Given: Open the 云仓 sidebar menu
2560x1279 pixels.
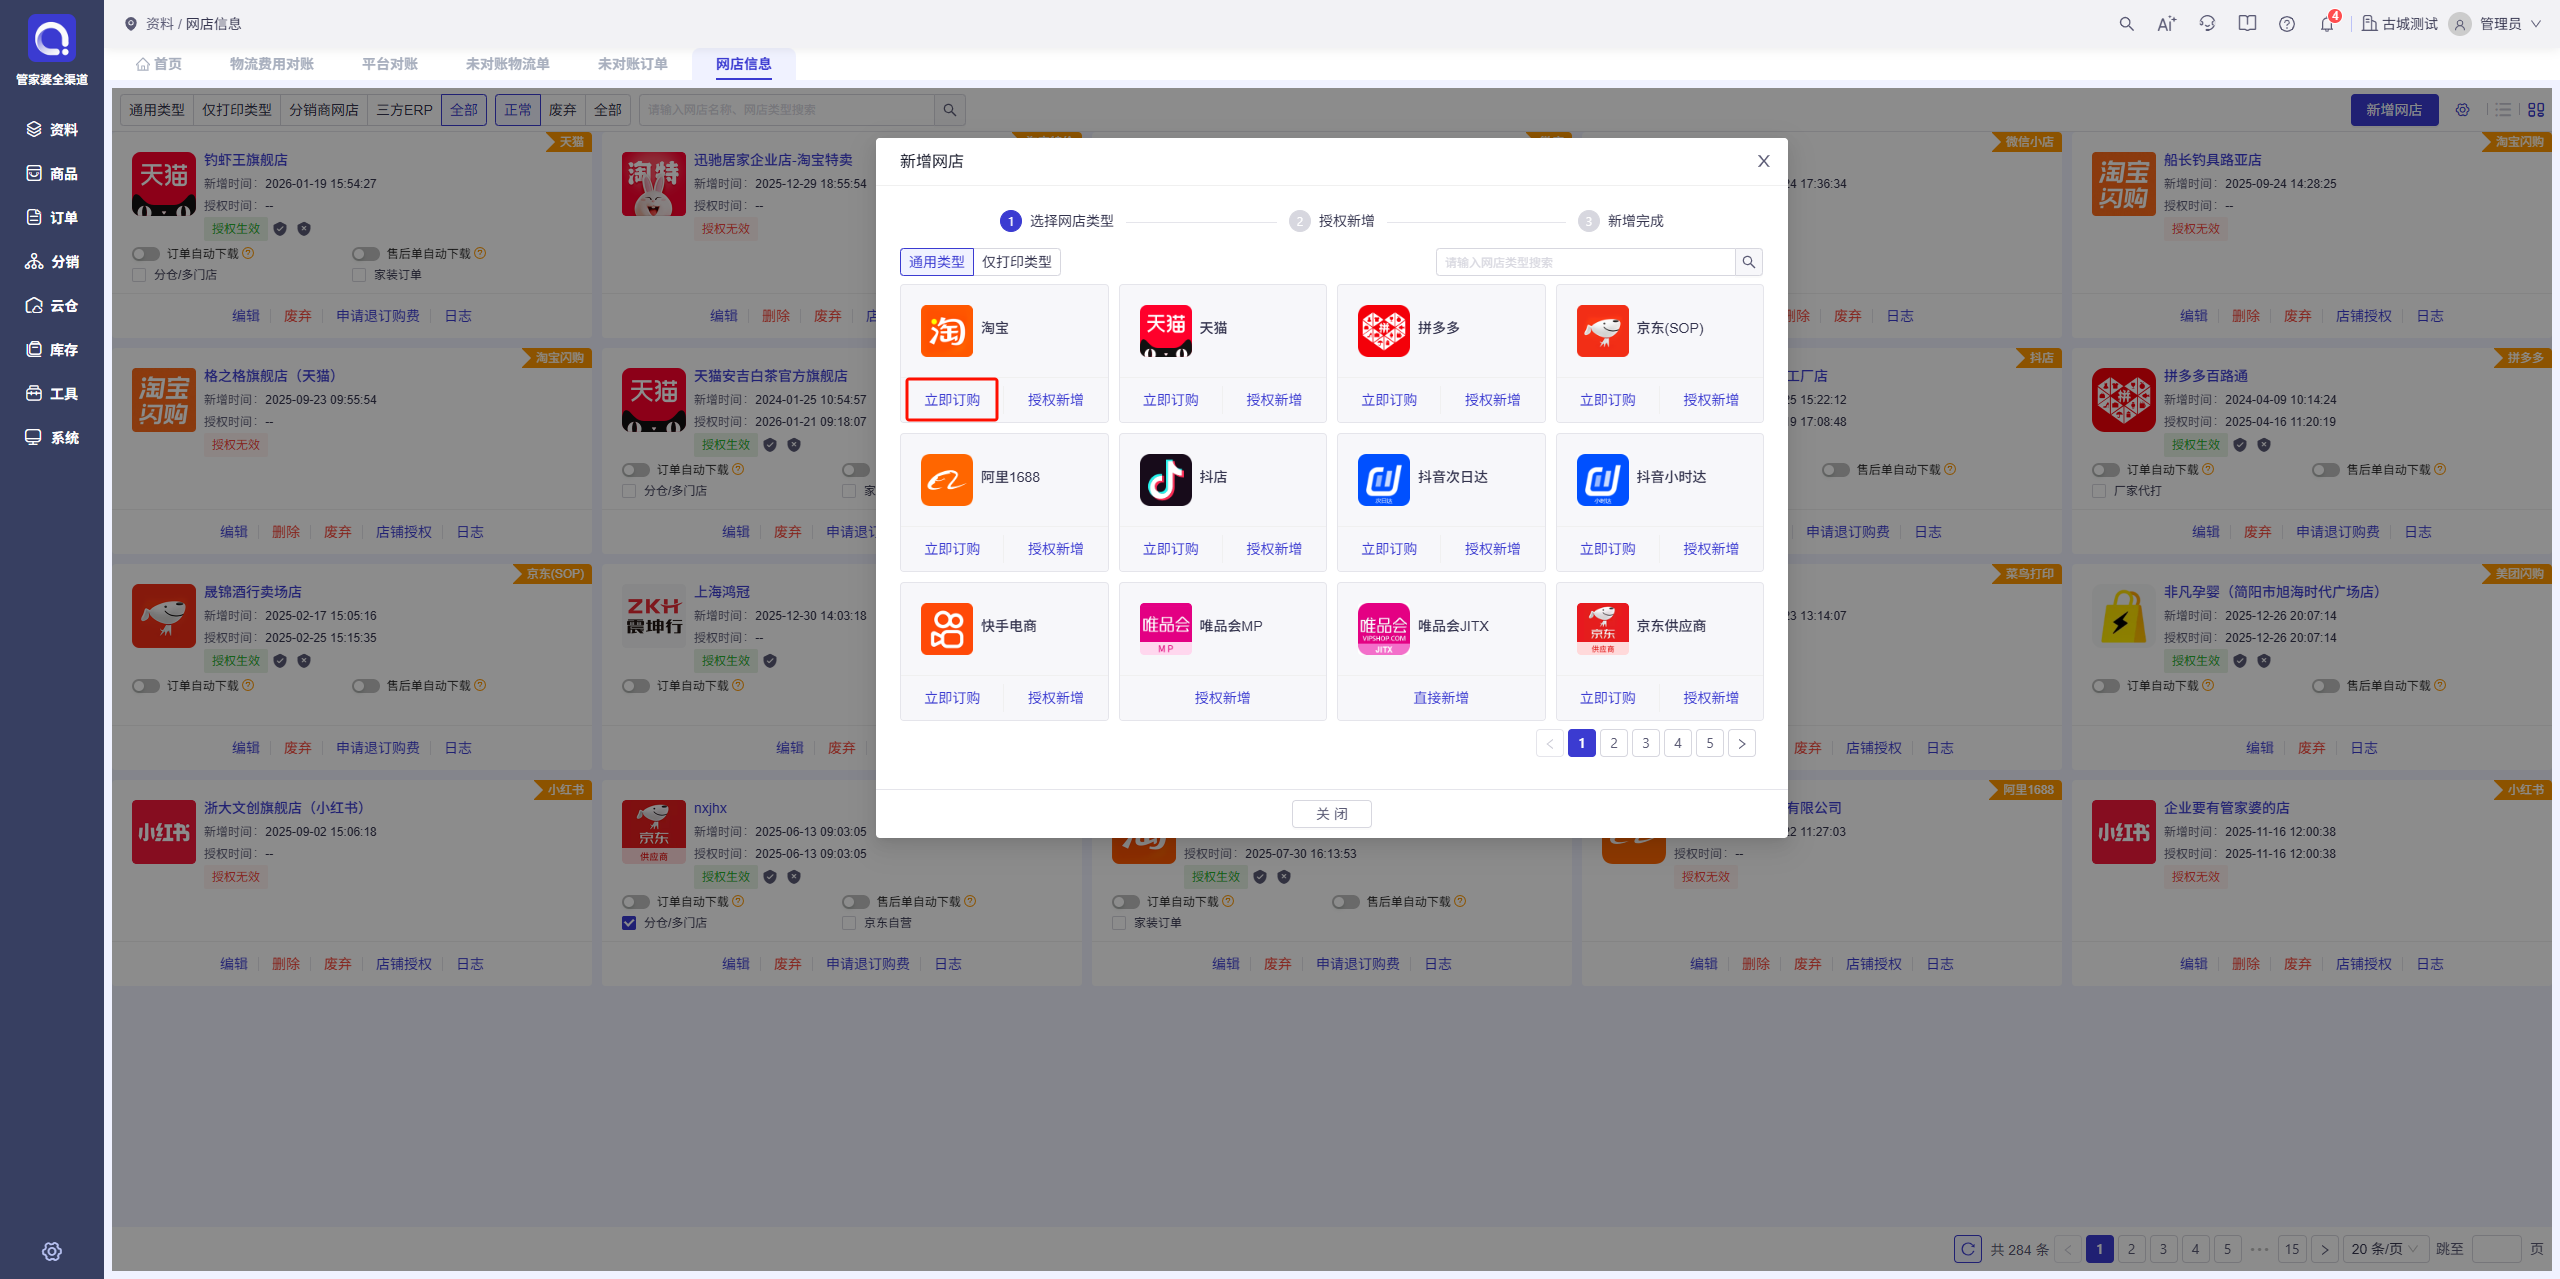Looking at the screenshot, I should [x=52, y=305].
